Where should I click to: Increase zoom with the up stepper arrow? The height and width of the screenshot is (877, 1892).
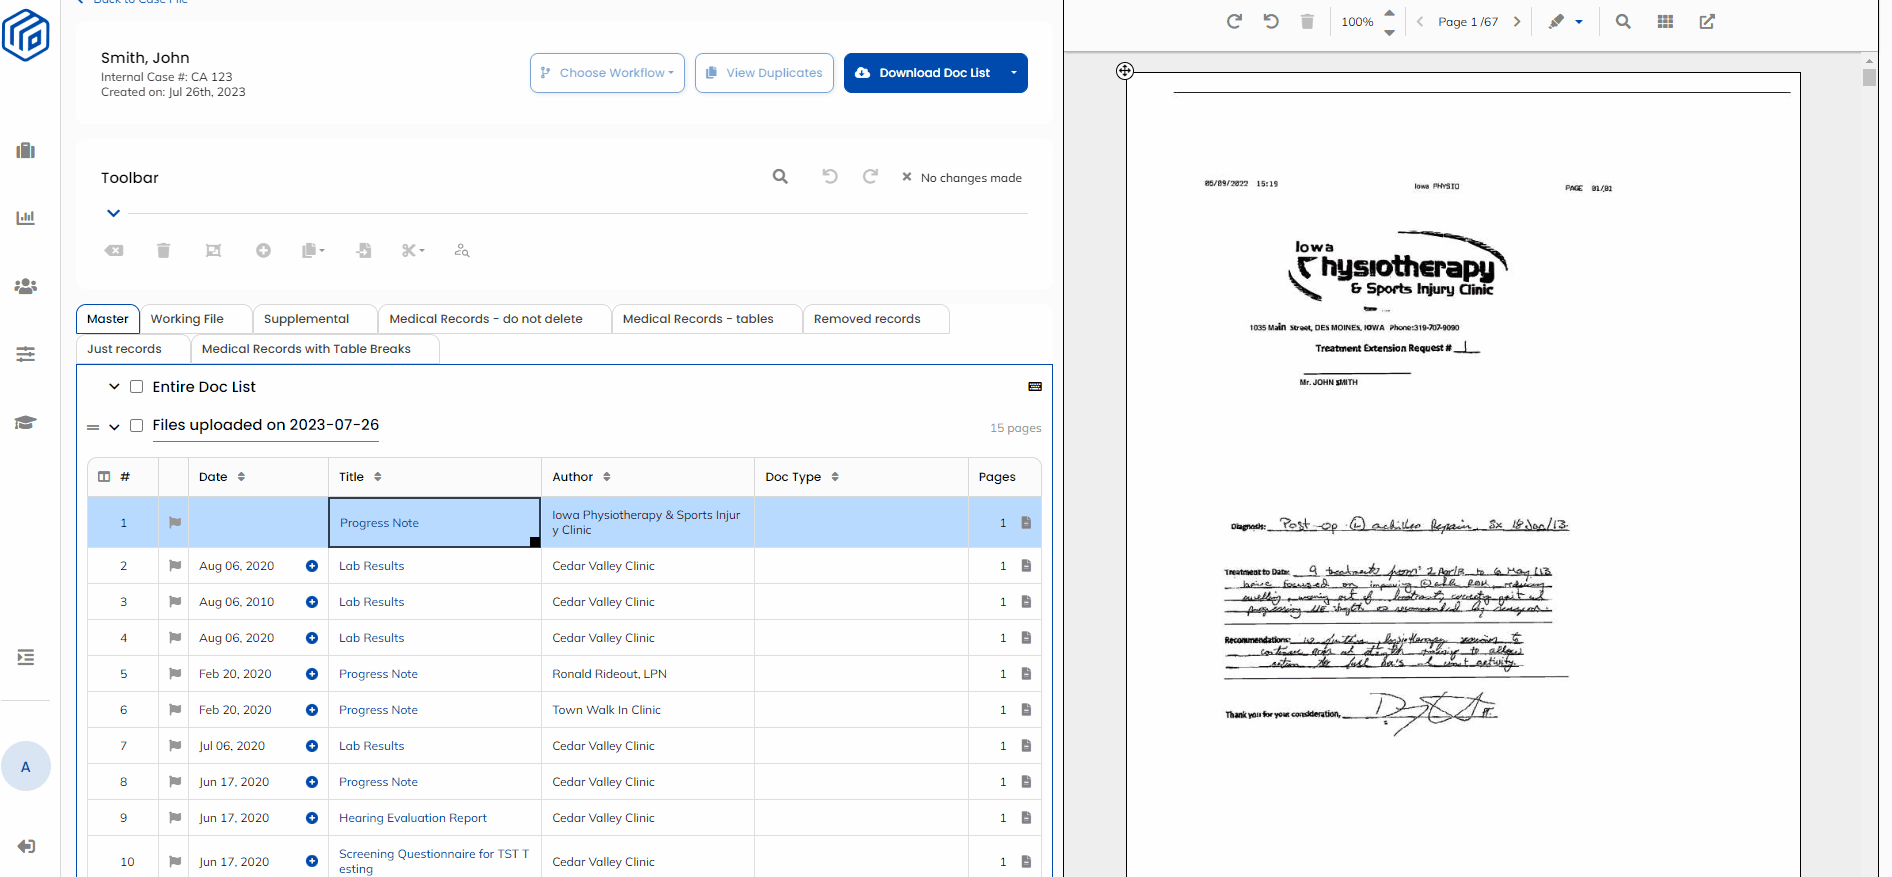pyautogui.click(x=1389, y=13)
